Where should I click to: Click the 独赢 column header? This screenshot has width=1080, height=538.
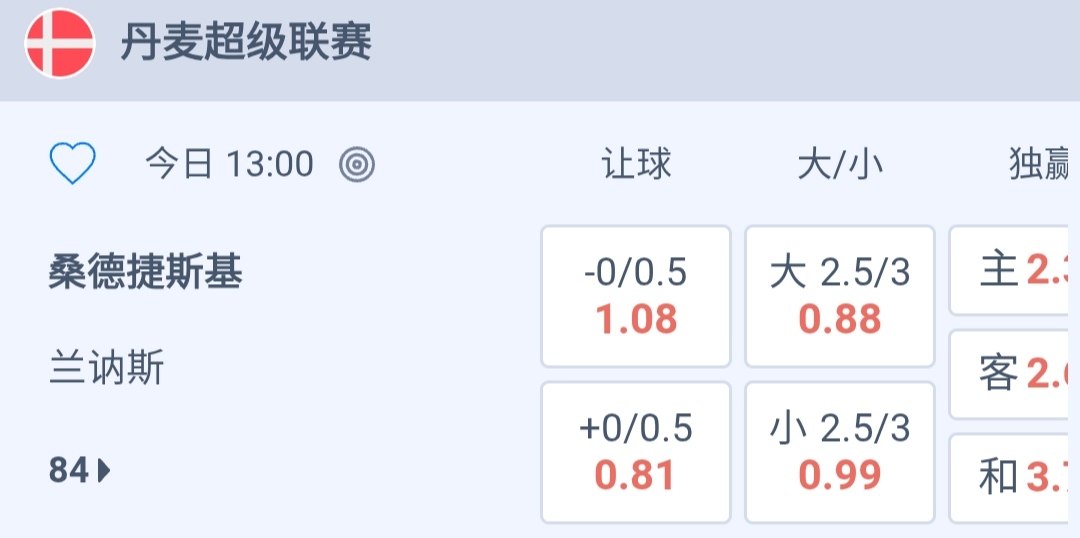tap(1040, 164)
